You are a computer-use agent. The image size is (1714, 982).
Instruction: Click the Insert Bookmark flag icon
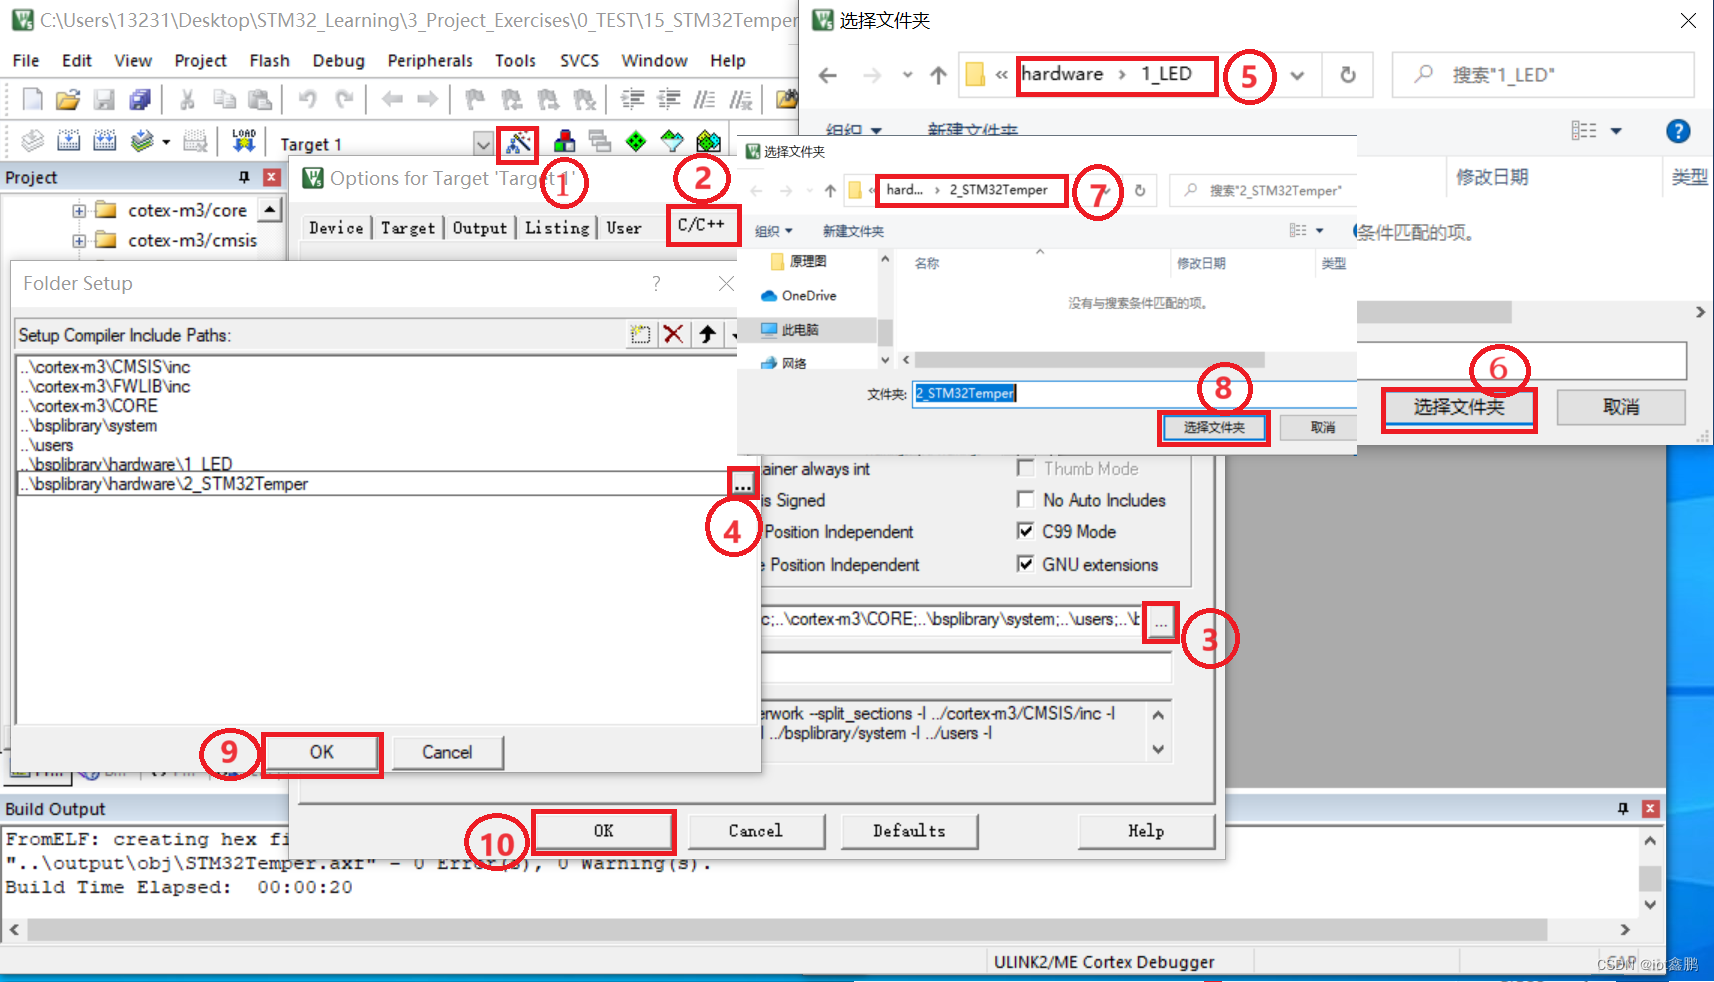[x=475, y=99]
